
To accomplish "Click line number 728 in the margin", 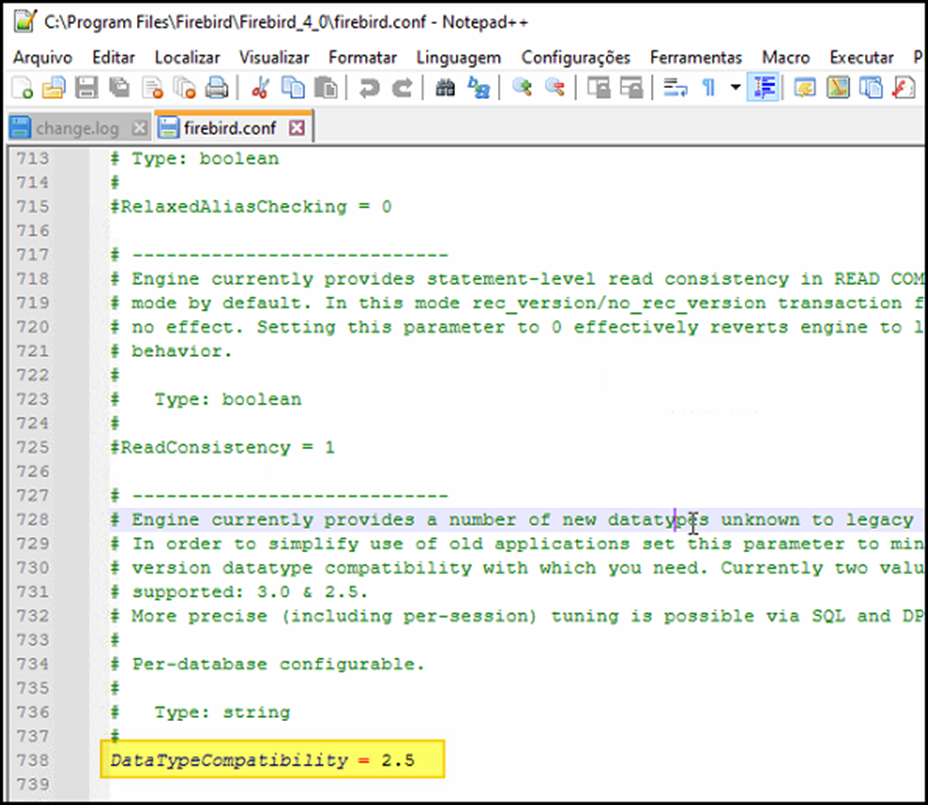I will (33, 520).
